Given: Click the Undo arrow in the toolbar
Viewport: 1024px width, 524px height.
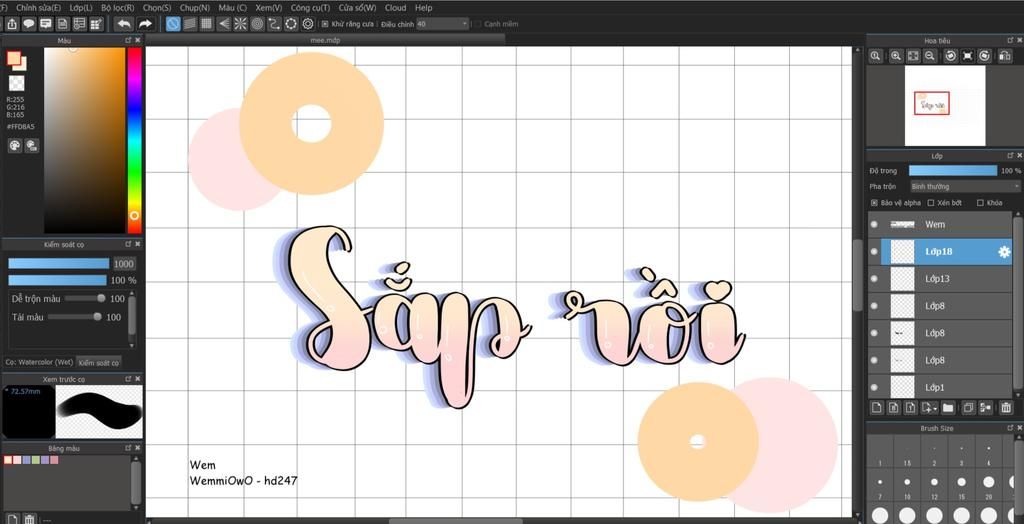Looking at the screenshot, I should (x=124, y=23).
